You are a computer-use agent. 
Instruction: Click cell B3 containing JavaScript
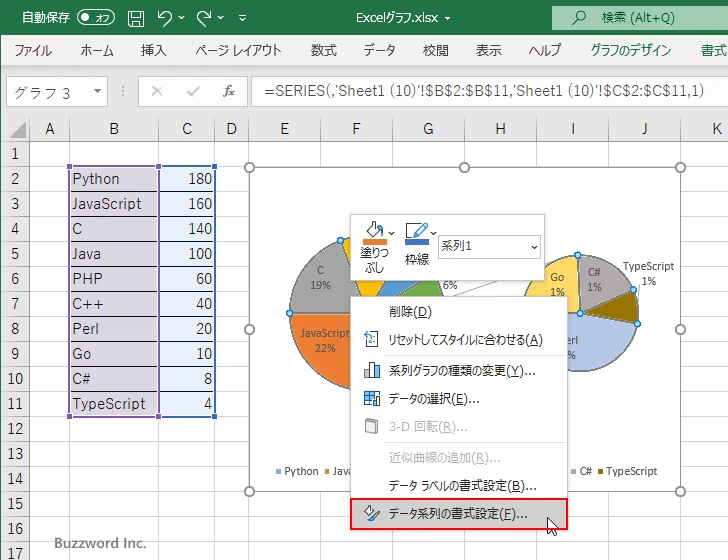coord(114,203)
